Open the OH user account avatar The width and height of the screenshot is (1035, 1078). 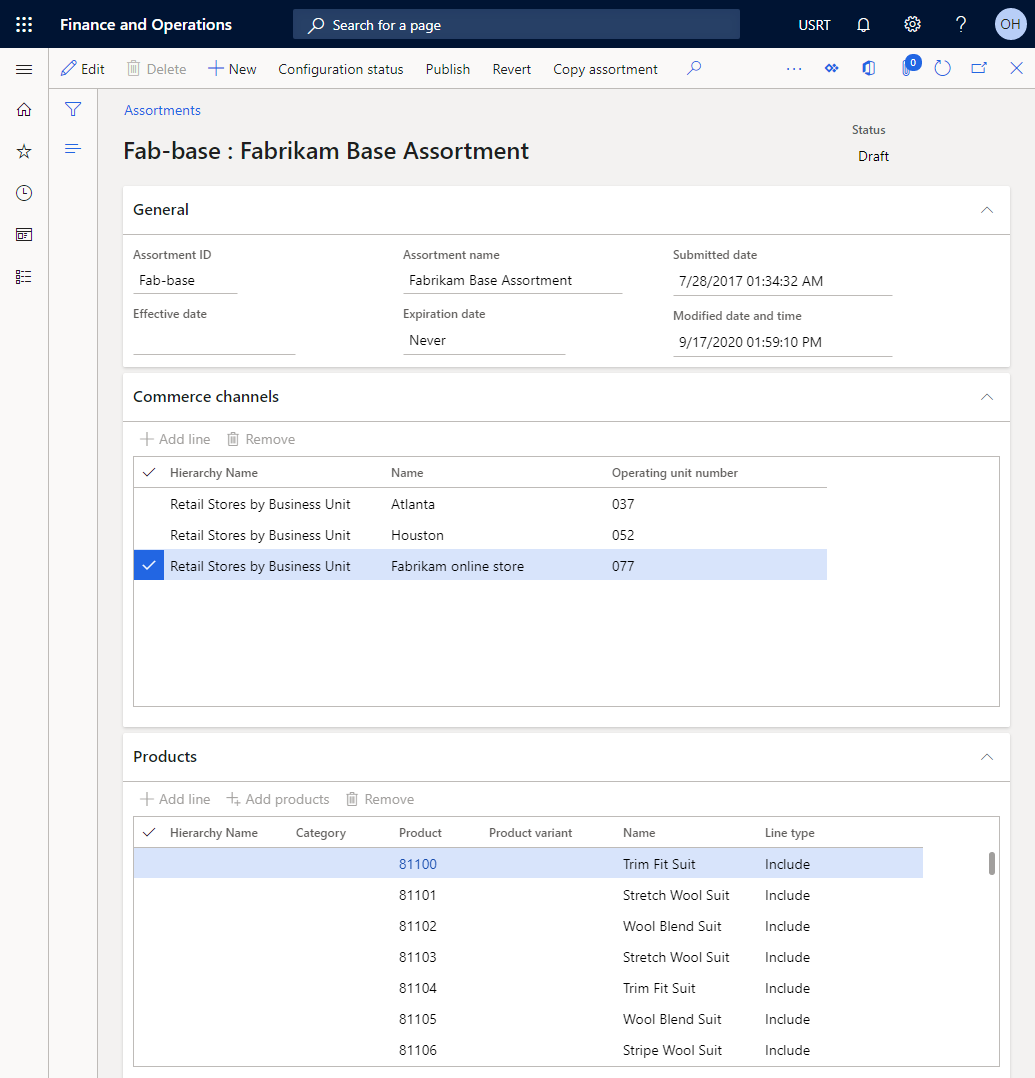coord(1010,25)
